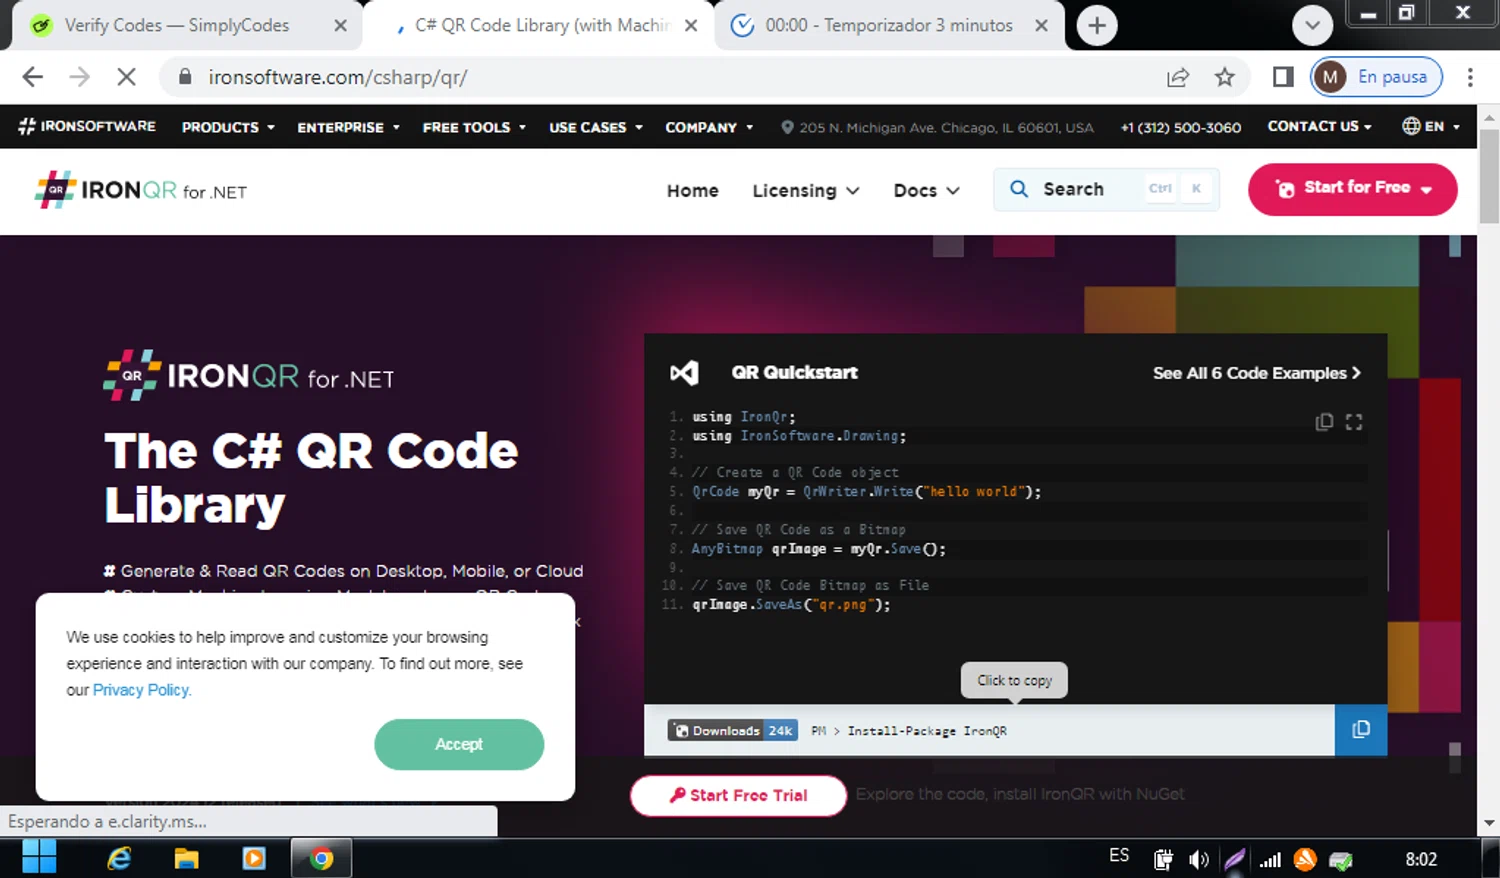Click the Start for Free button
The height and width of the screenshot is (878, 1500).
1352,189
